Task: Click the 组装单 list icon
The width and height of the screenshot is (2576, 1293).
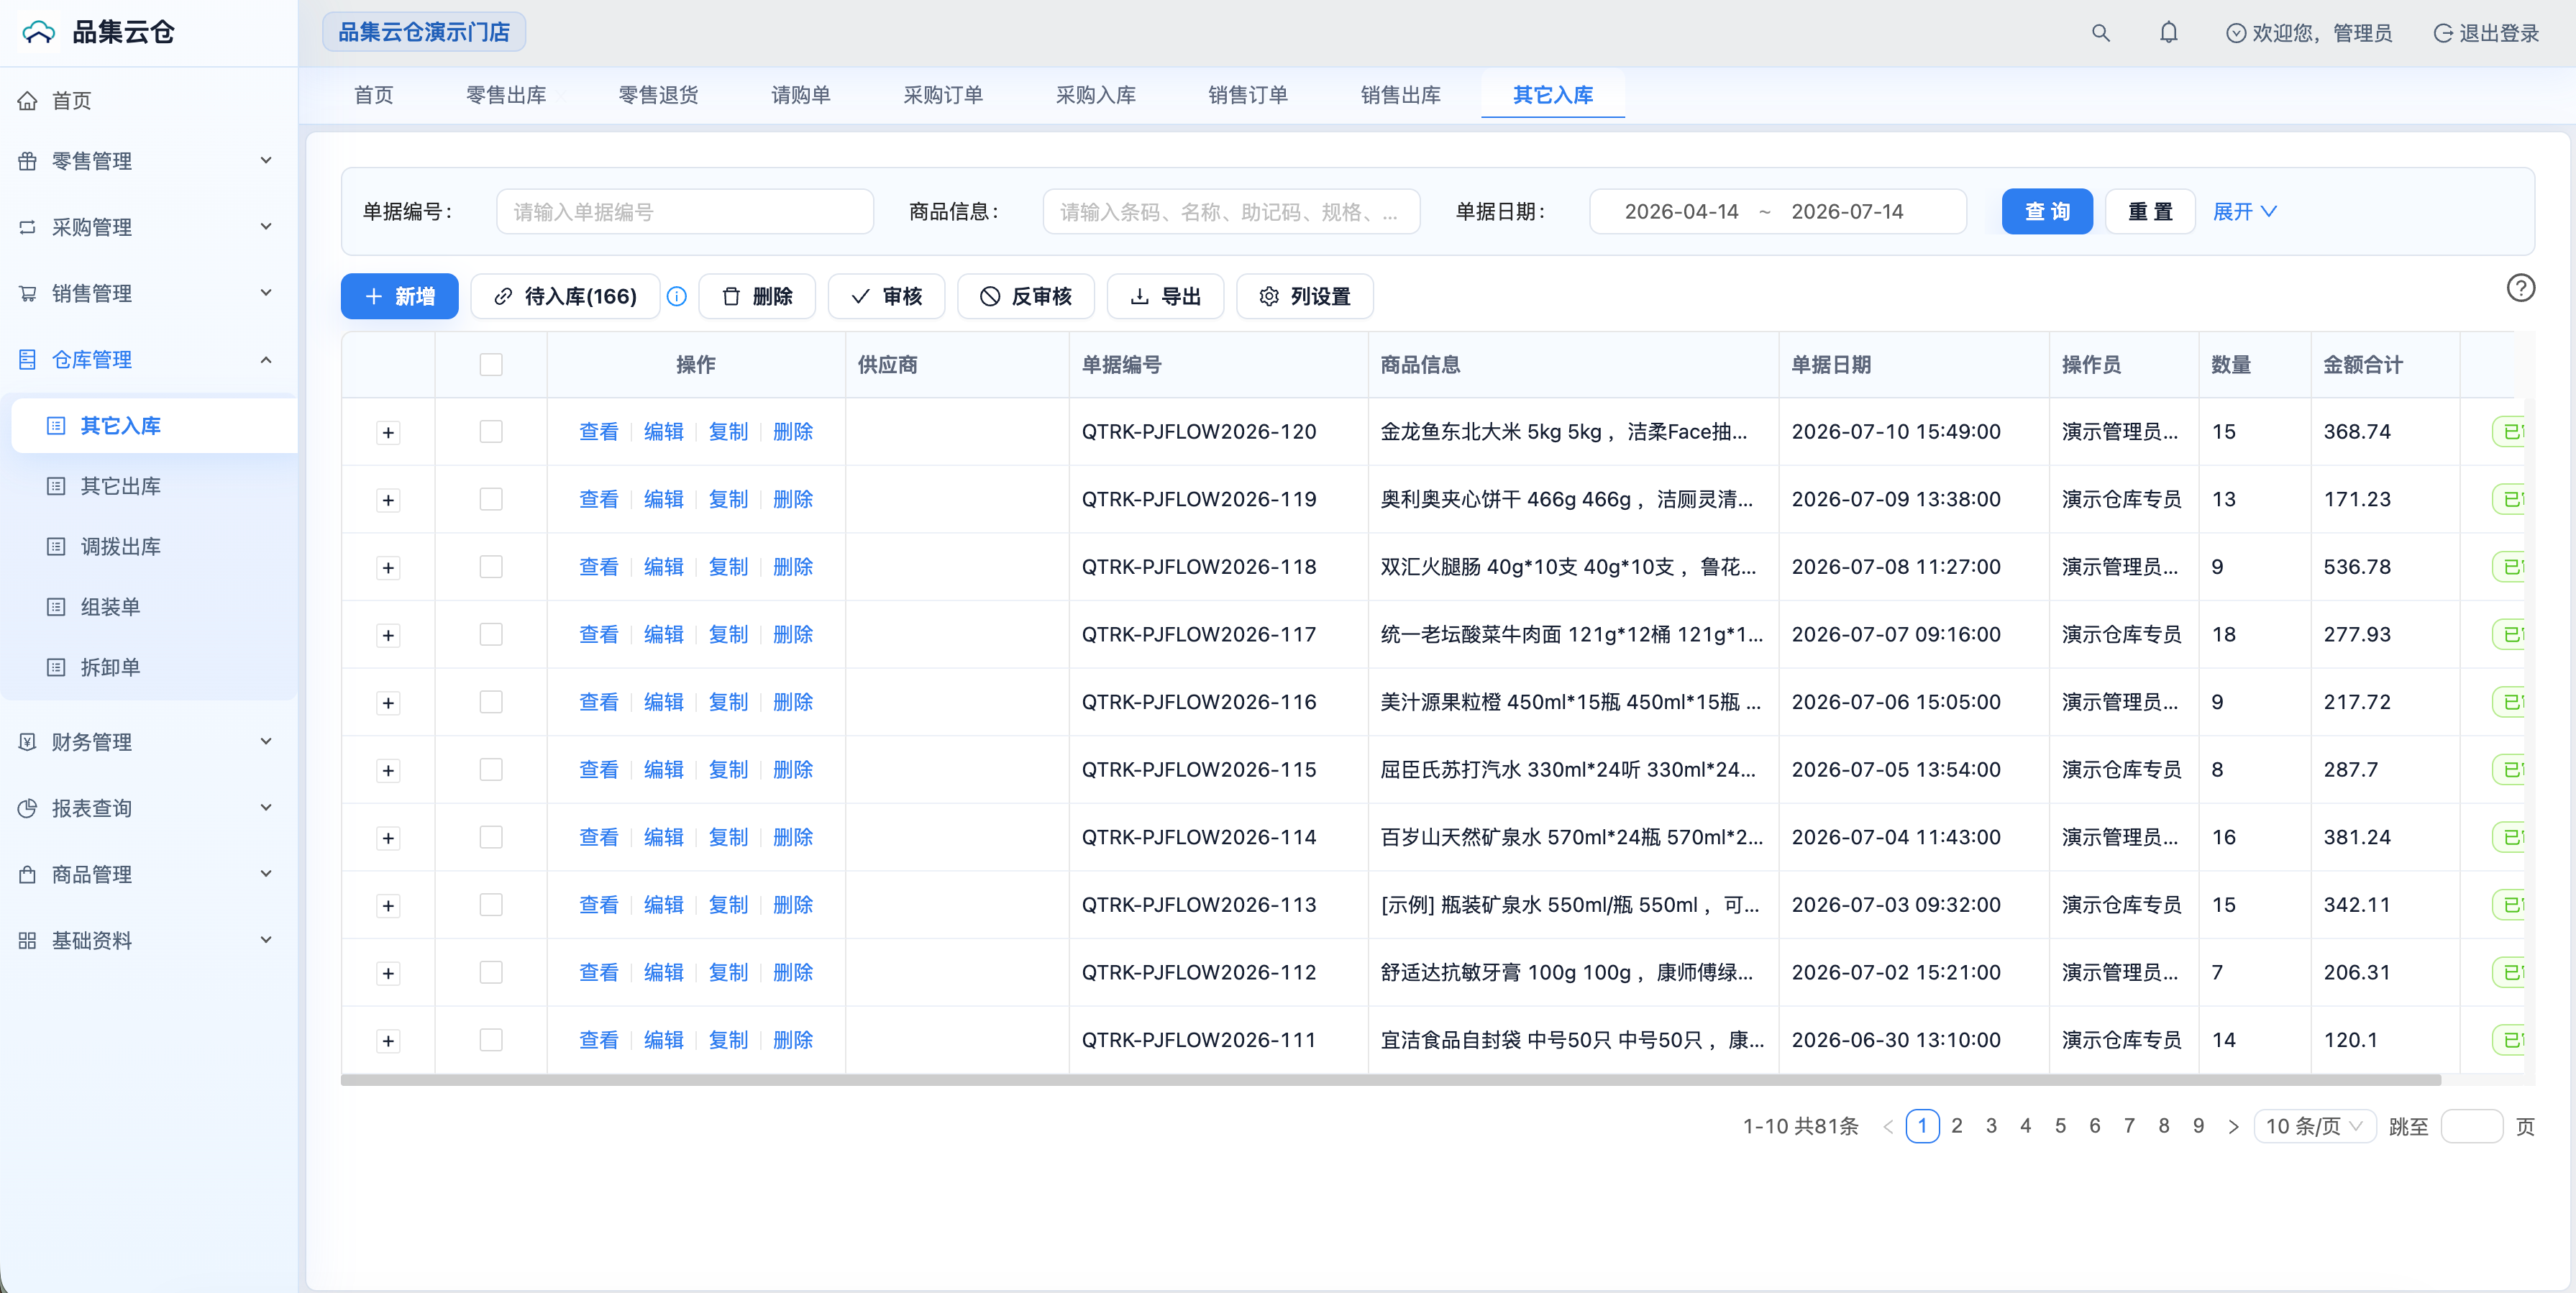Action: click(56, 607)
